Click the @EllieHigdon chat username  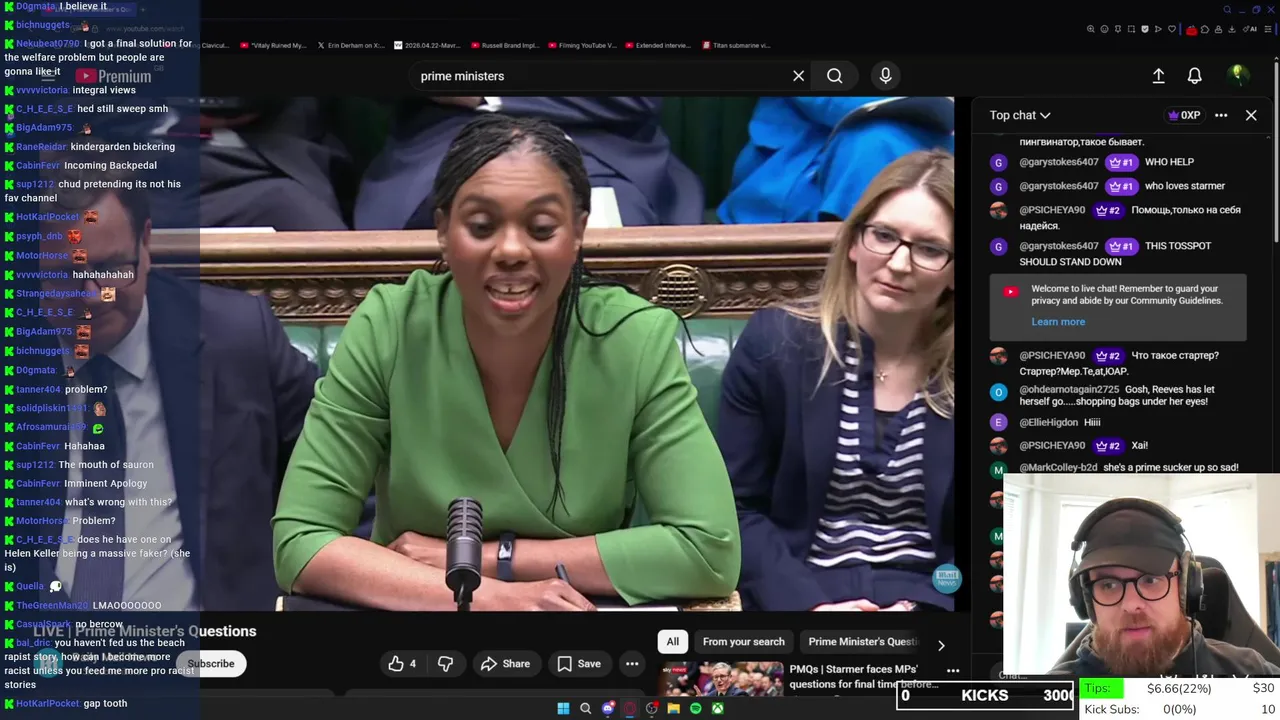[x=1048, y=422]
